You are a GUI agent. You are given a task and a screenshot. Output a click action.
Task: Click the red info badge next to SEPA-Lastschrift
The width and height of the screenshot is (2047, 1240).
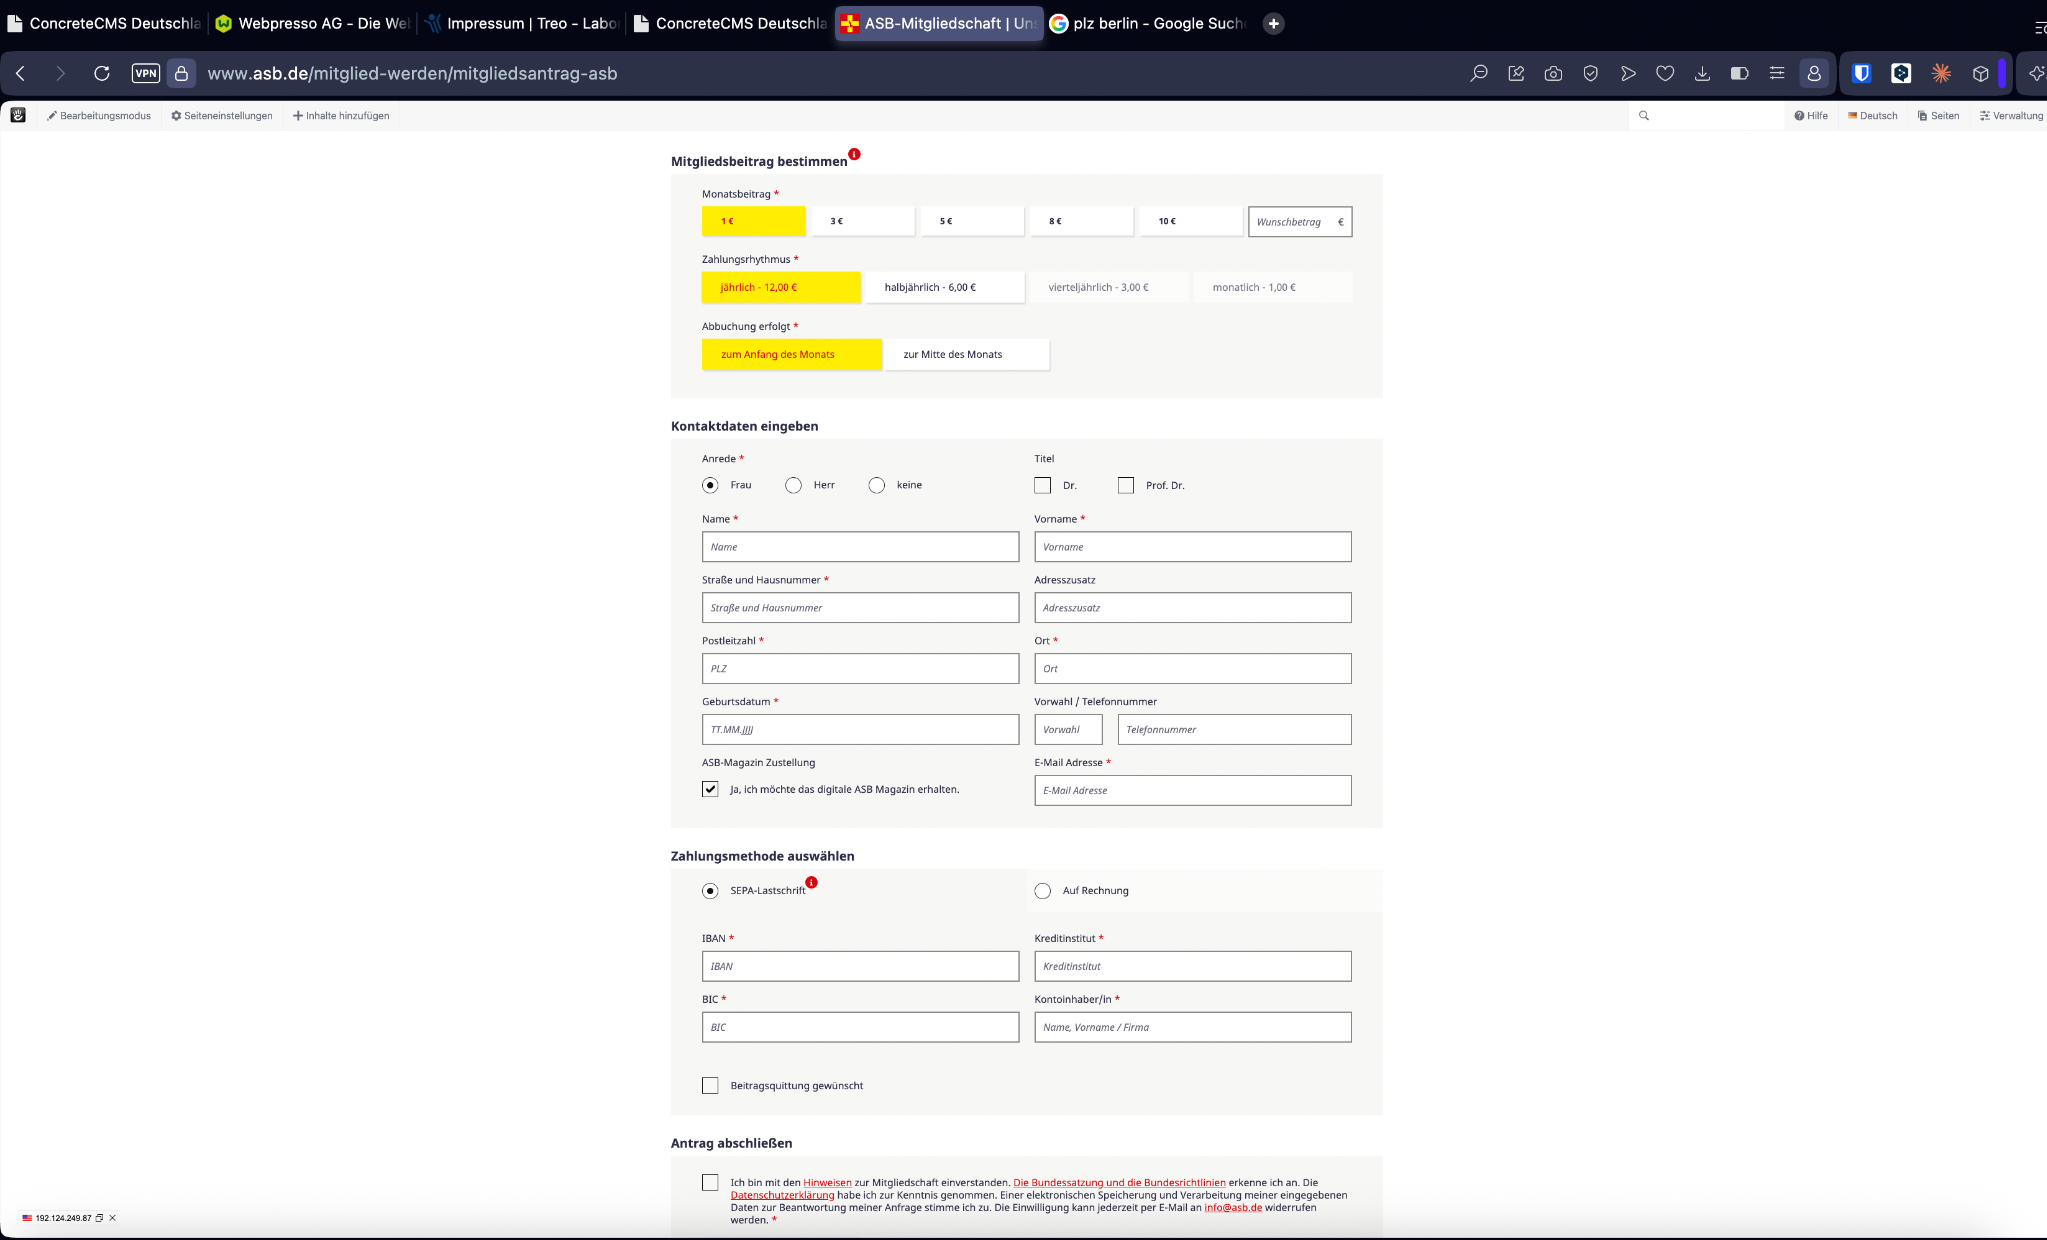(x=812, y=882)
